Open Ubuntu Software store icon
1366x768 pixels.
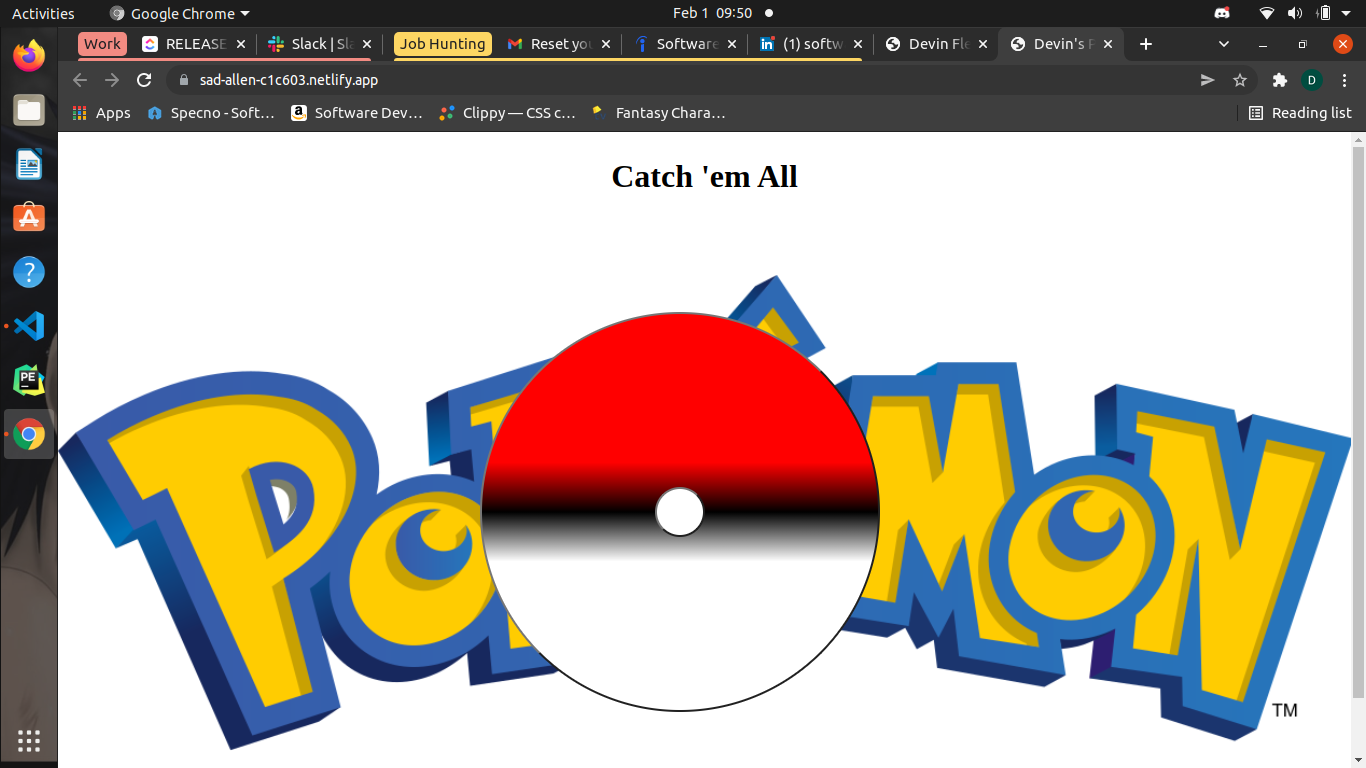[29, 217]
